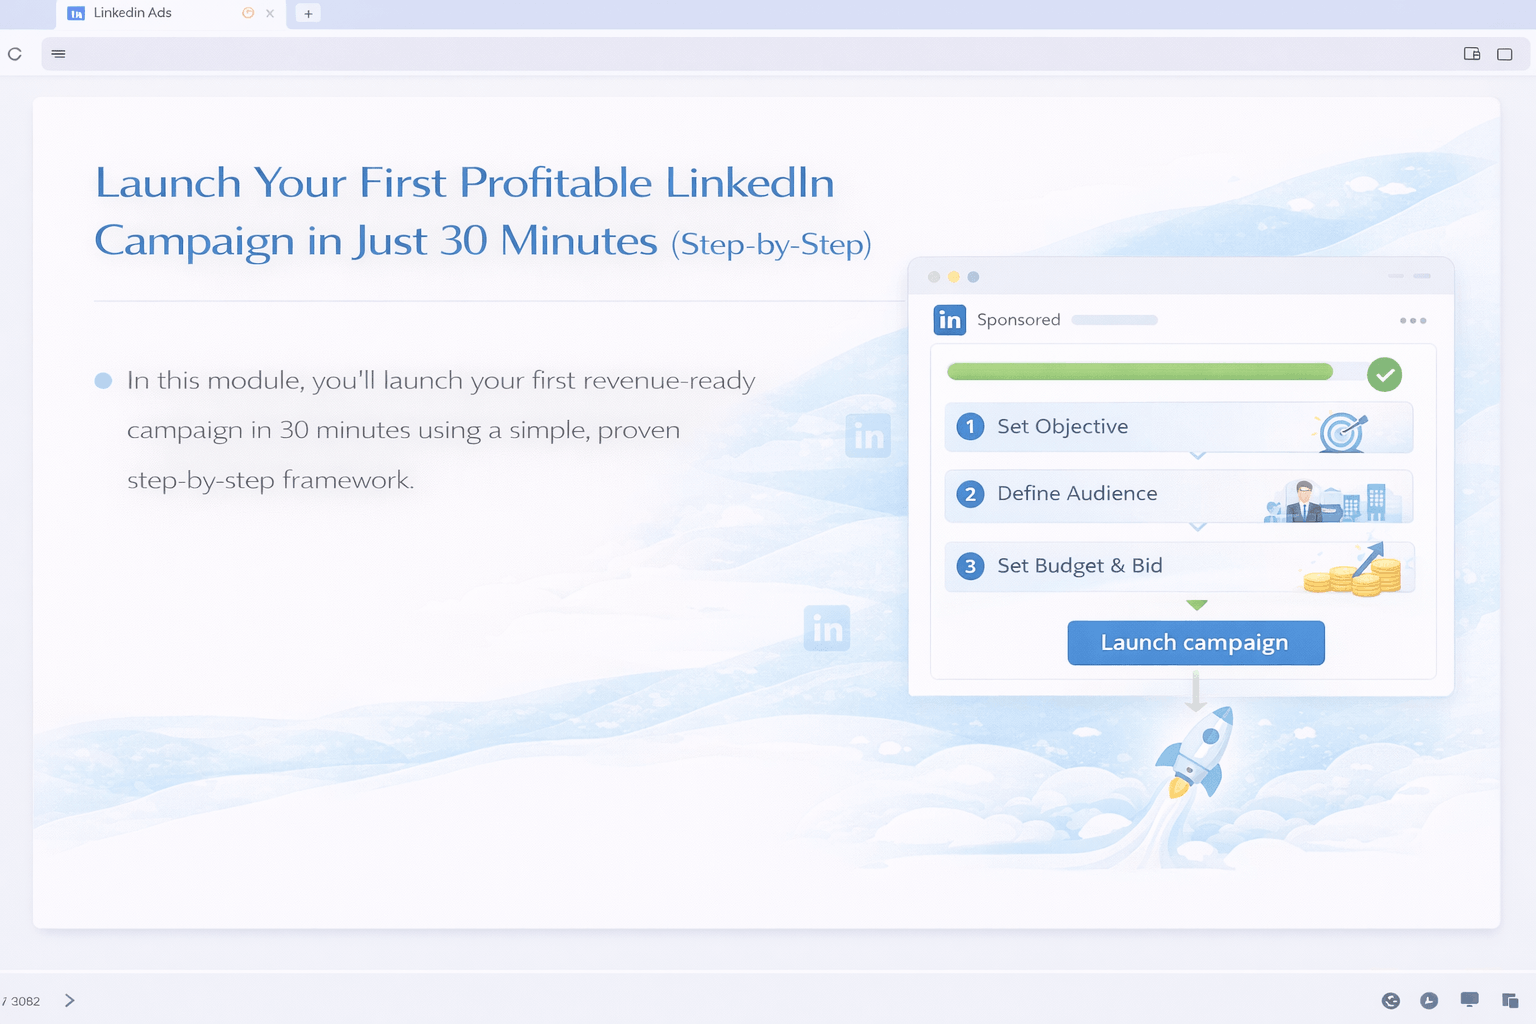Image resolution: width=1536 pixels, height=1024 pixels.
Task: Click the picture-in-picture icon in toolbar
Action: click(1472, 54)
